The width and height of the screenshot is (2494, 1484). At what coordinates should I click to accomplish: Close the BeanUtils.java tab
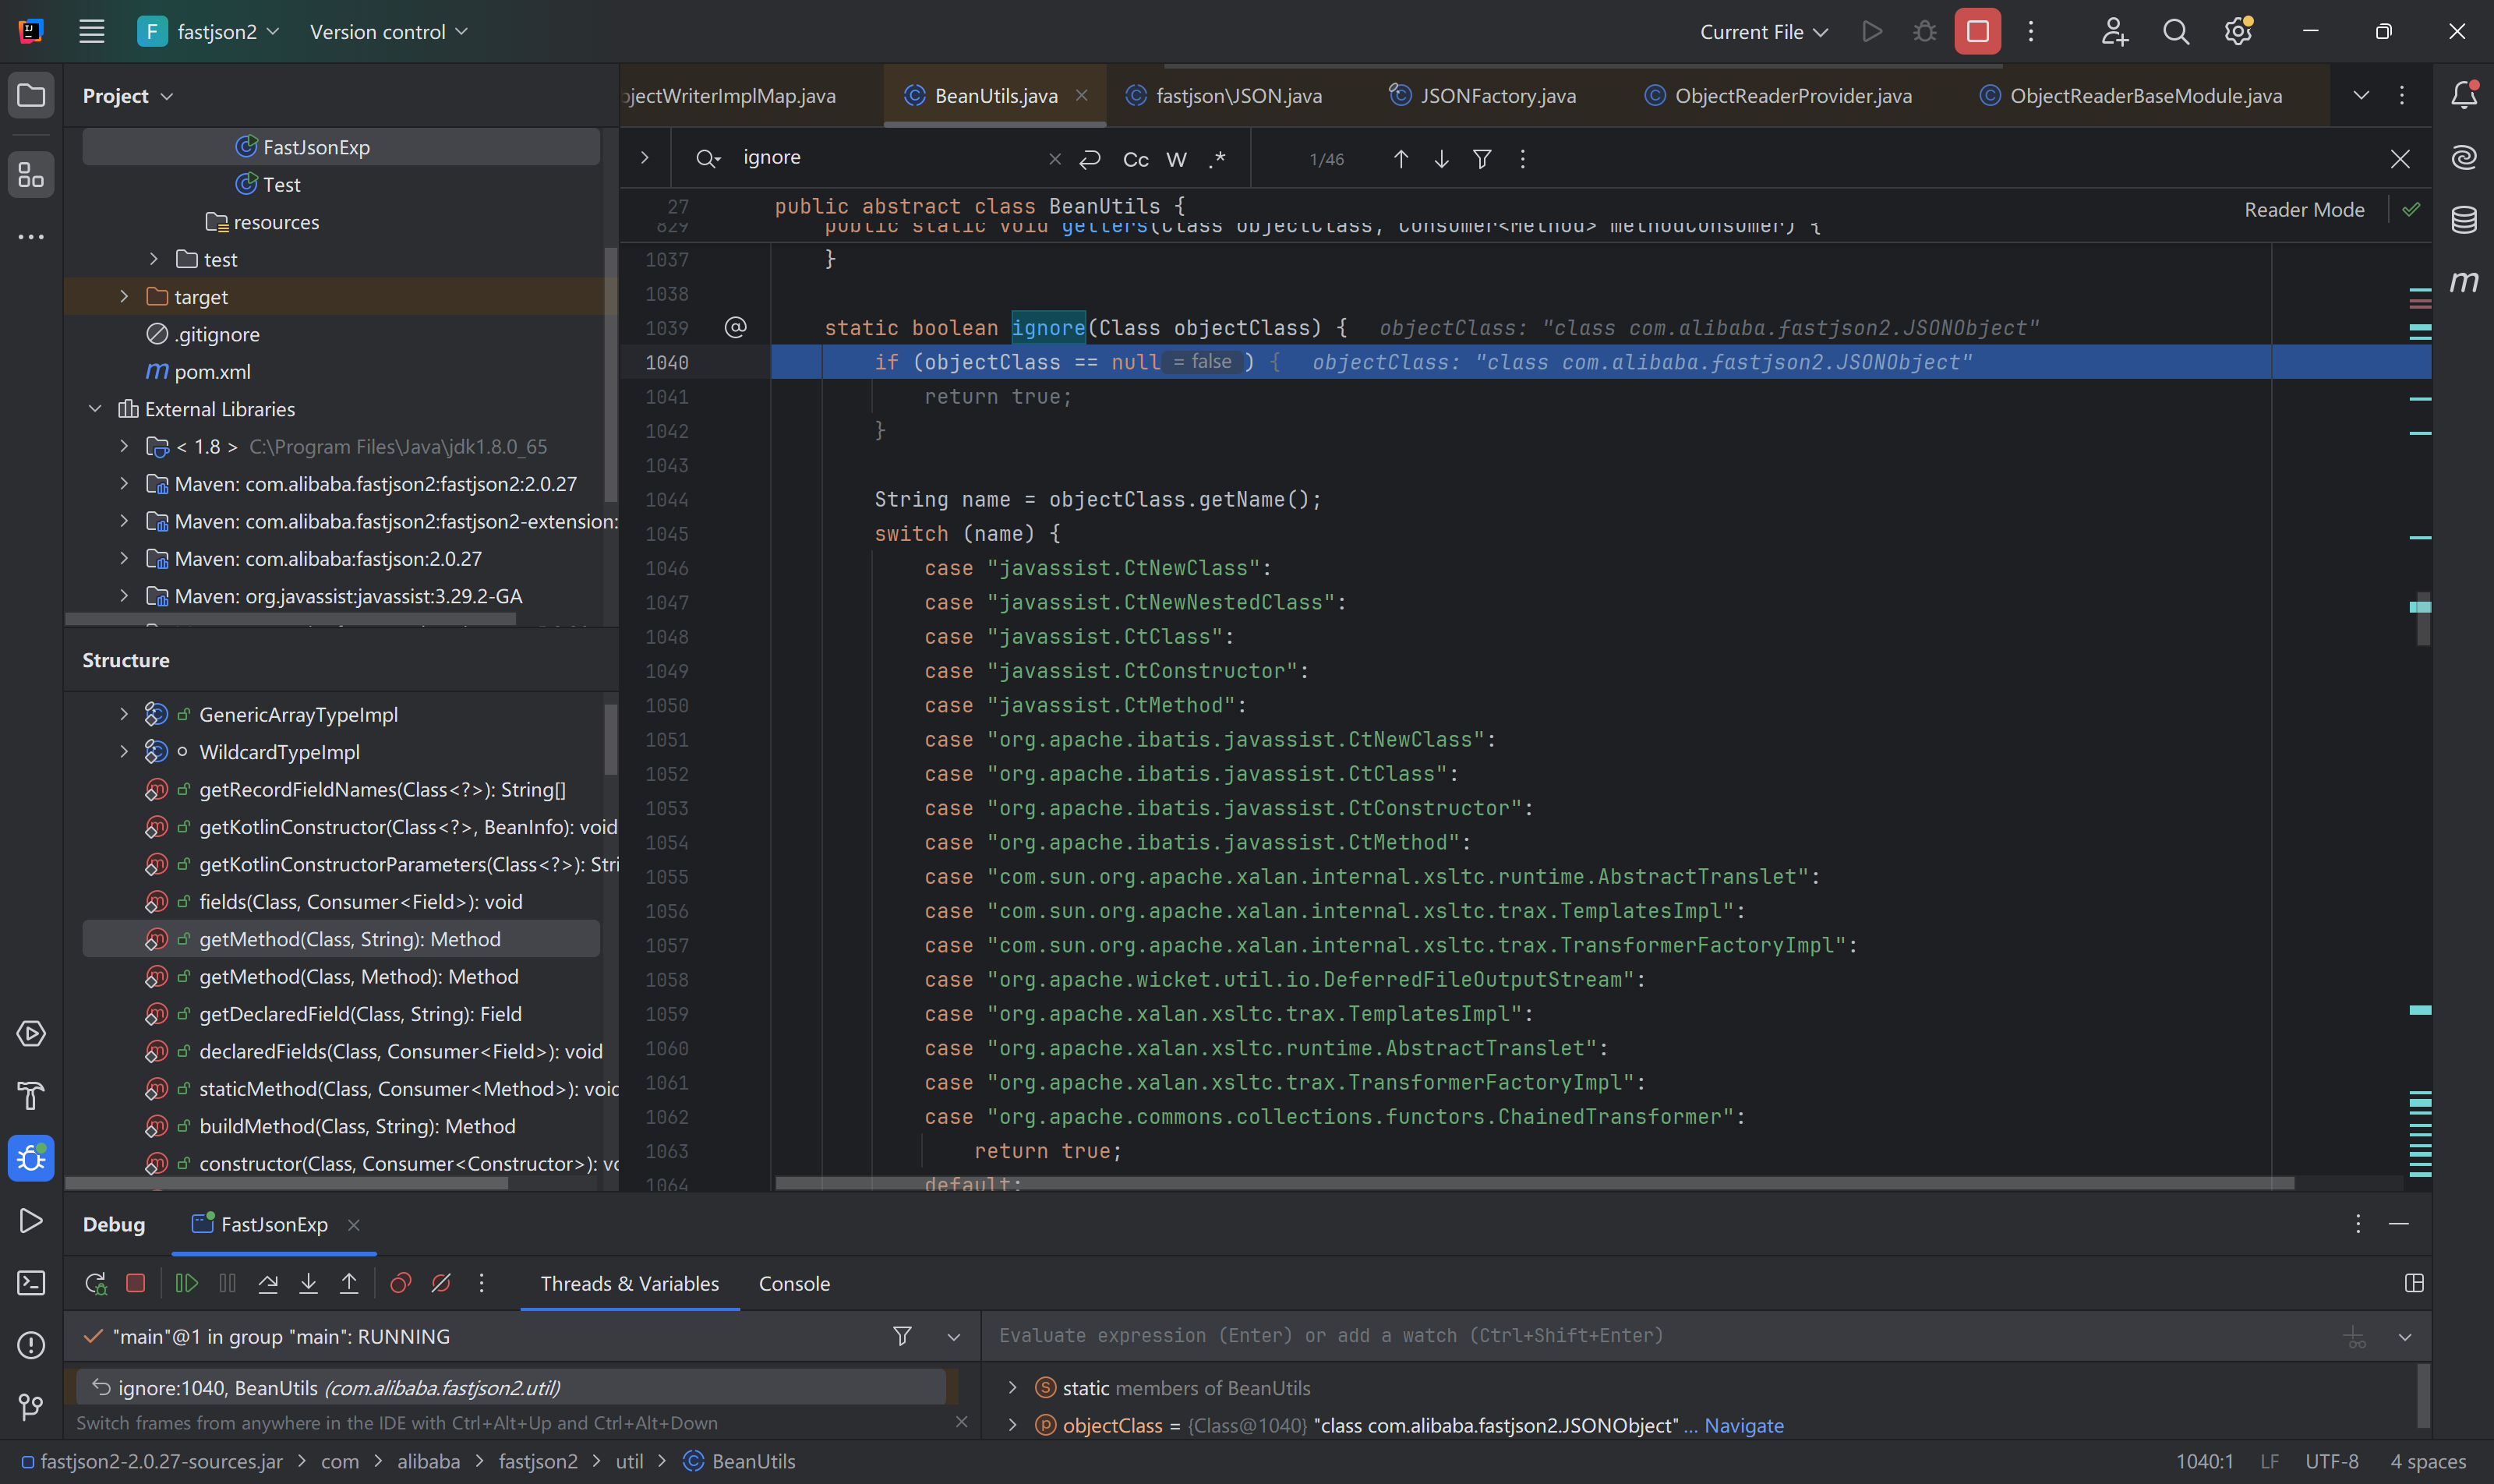coord(1081,95)
